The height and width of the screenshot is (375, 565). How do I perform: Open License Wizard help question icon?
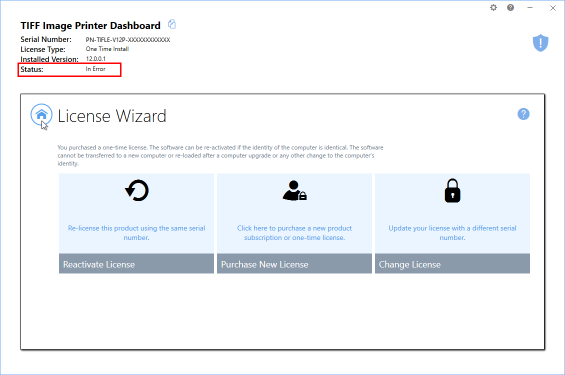pyautogui.click(x=523, y=114)
